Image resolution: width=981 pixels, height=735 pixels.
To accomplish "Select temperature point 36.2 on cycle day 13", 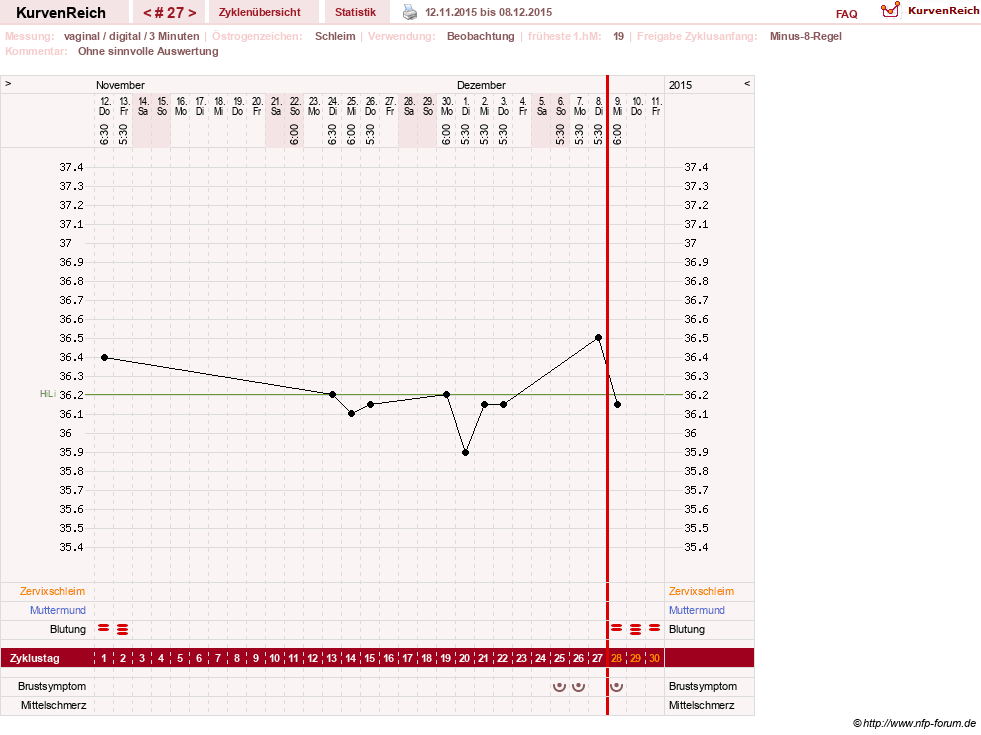I will [x=332, y=395].
